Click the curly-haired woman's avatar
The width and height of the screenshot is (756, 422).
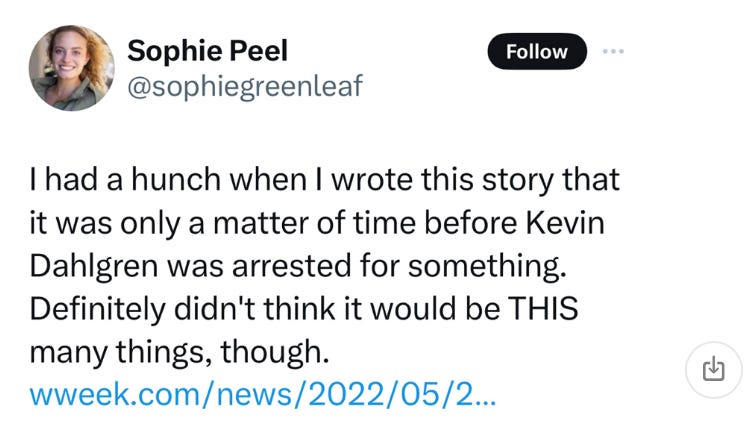[x=72, y=68]
